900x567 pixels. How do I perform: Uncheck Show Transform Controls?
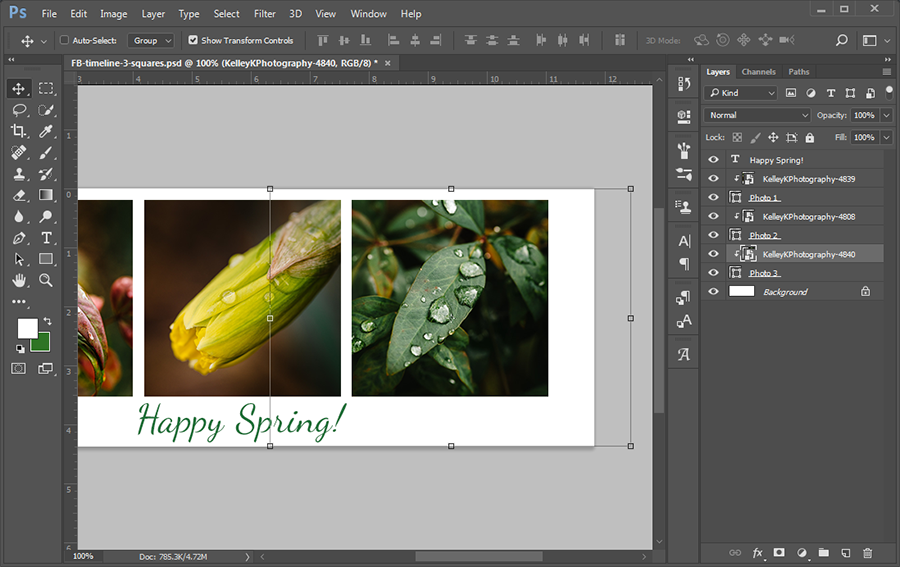point(193,40)
